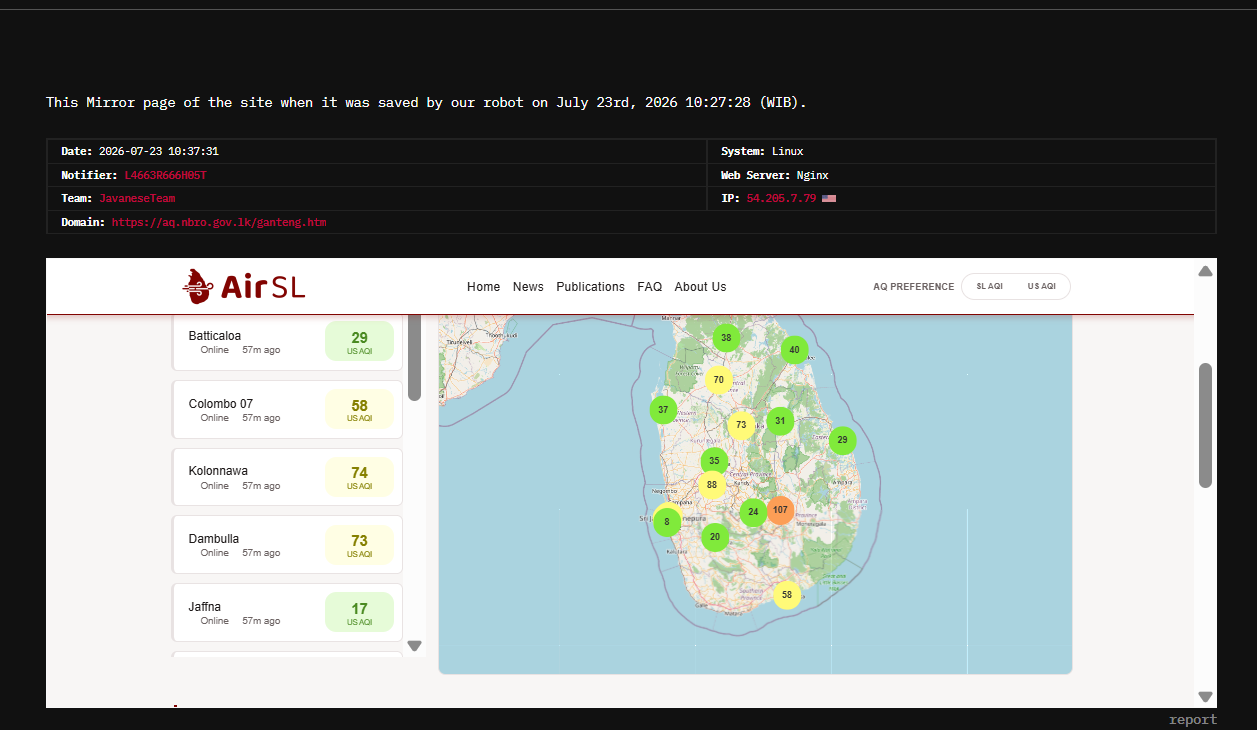
Task: Click the 58 US AQI badge for Colombo 07
Action: pyautogui.click(x=359, y=410)
